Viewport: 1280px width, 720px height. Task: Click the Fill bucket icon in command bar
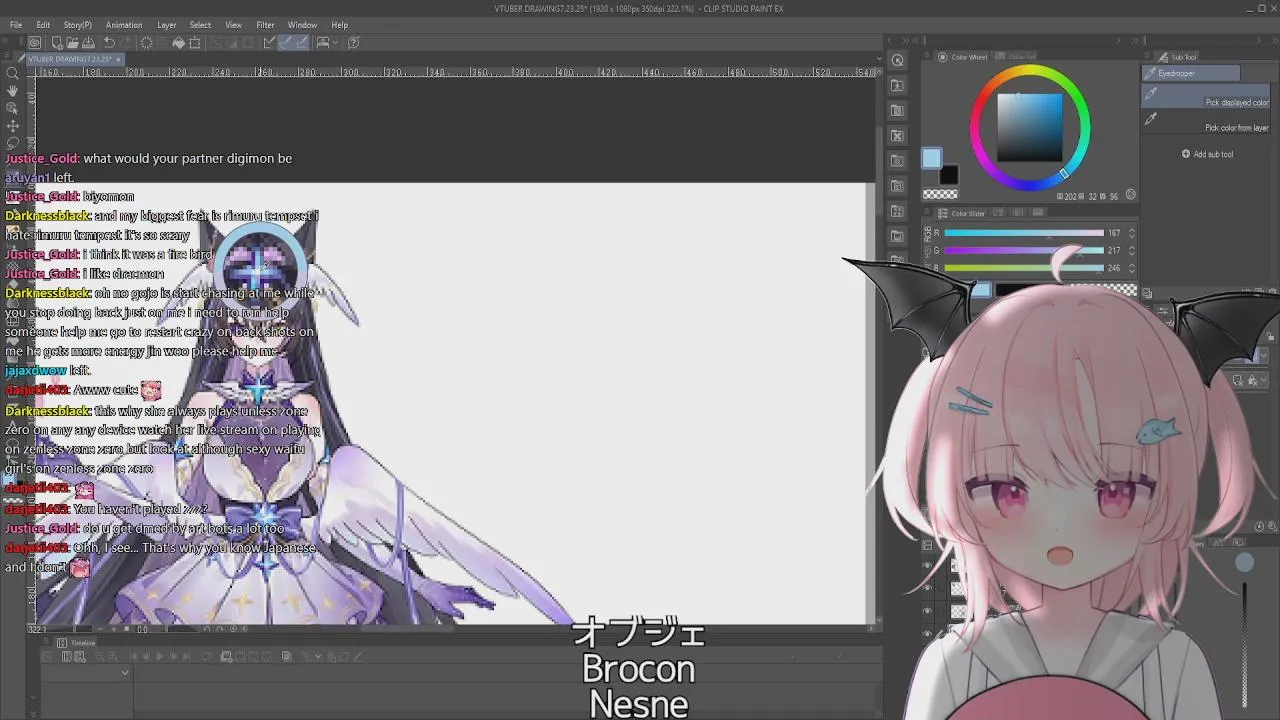tap(178, 43)
